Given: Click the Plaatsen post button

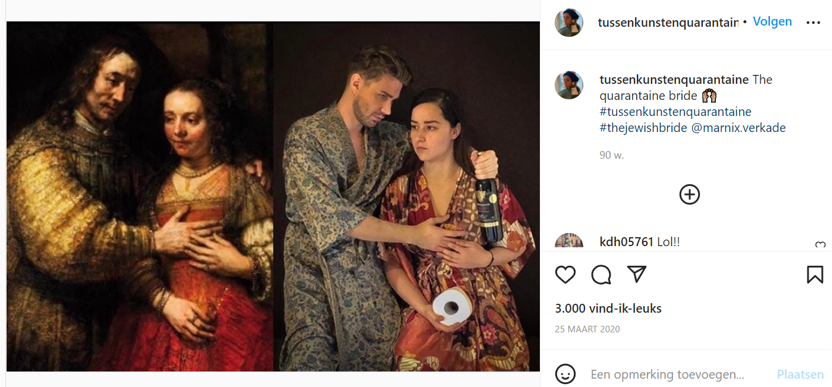Looking at the screenshot, I should tap(800, 375).
